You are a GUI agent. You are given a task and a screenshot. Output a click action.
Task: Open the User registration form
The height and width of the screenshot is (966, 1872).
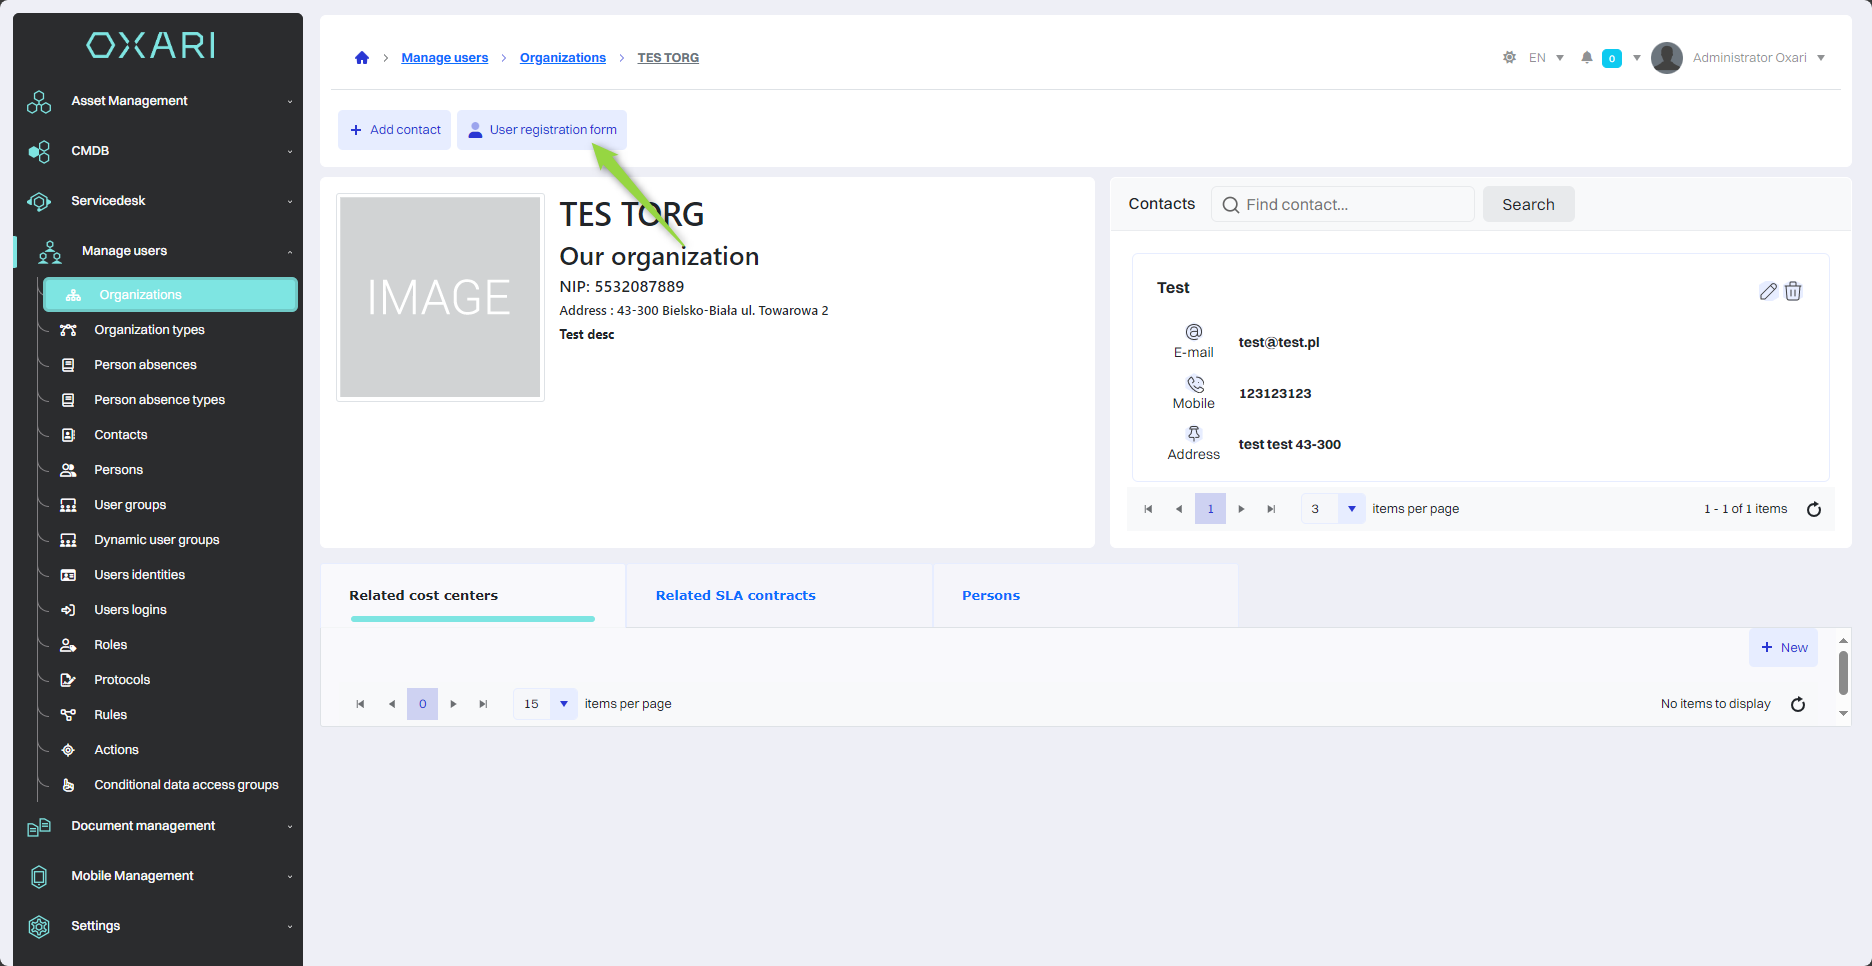coord(542,130)
